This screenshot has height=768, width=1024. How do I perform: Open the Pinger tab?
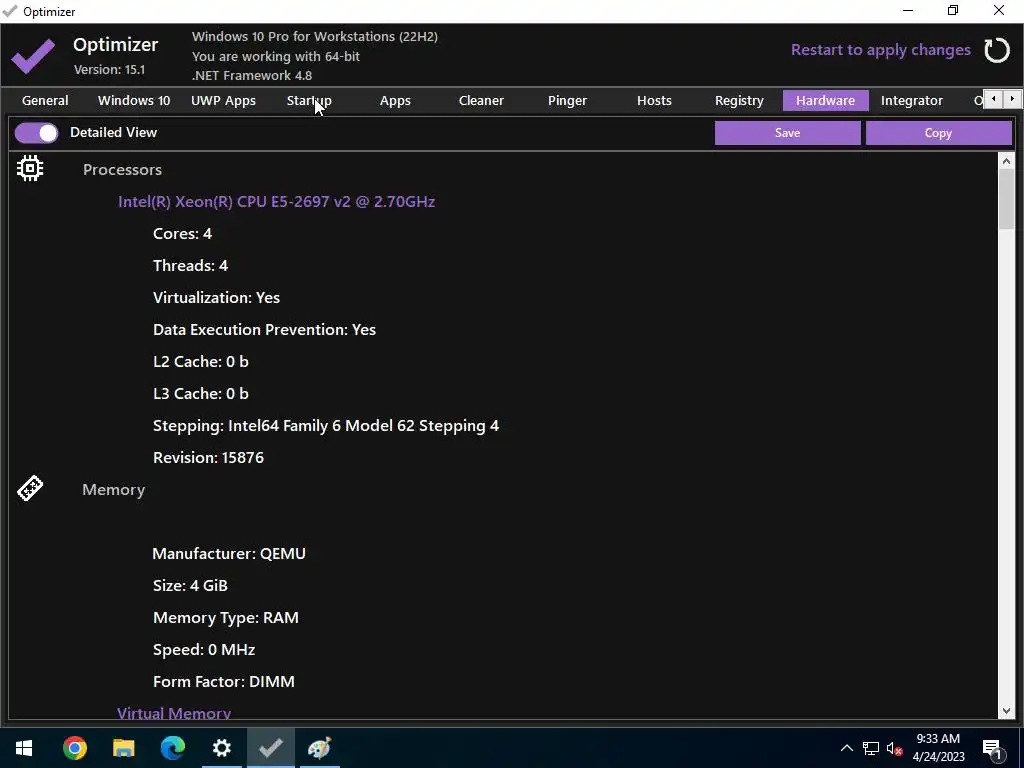(568, 101)
